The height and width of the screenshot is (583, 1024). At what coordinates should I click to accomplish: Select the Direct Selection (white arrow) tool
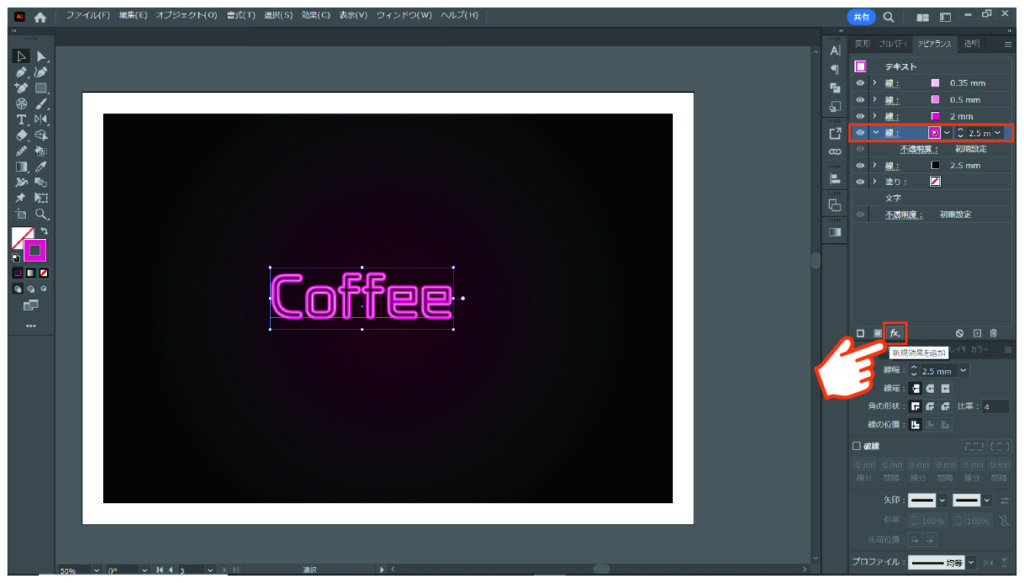pyautogui.click(x=41, y=57)
